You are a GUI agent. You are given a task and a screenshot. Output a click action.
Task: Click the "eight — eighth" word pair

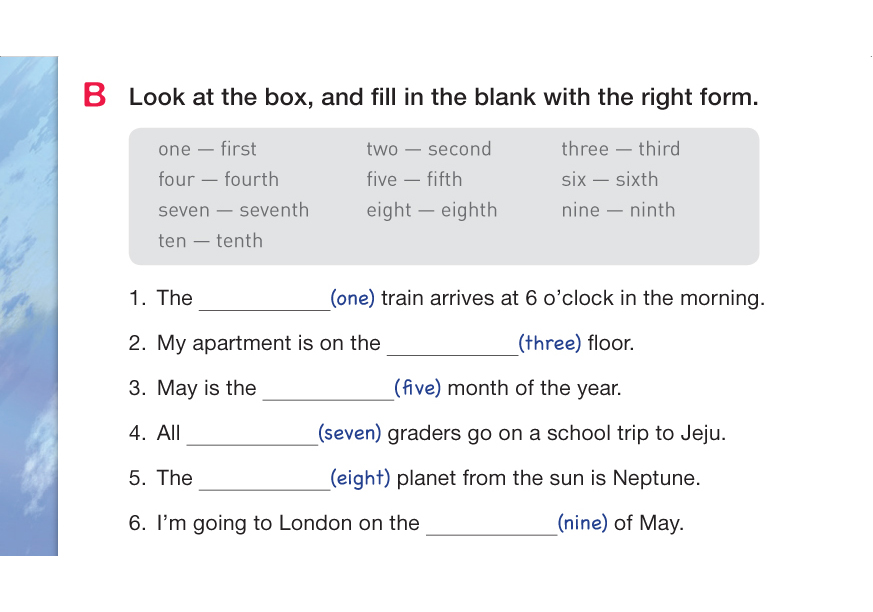pos(431,211)
